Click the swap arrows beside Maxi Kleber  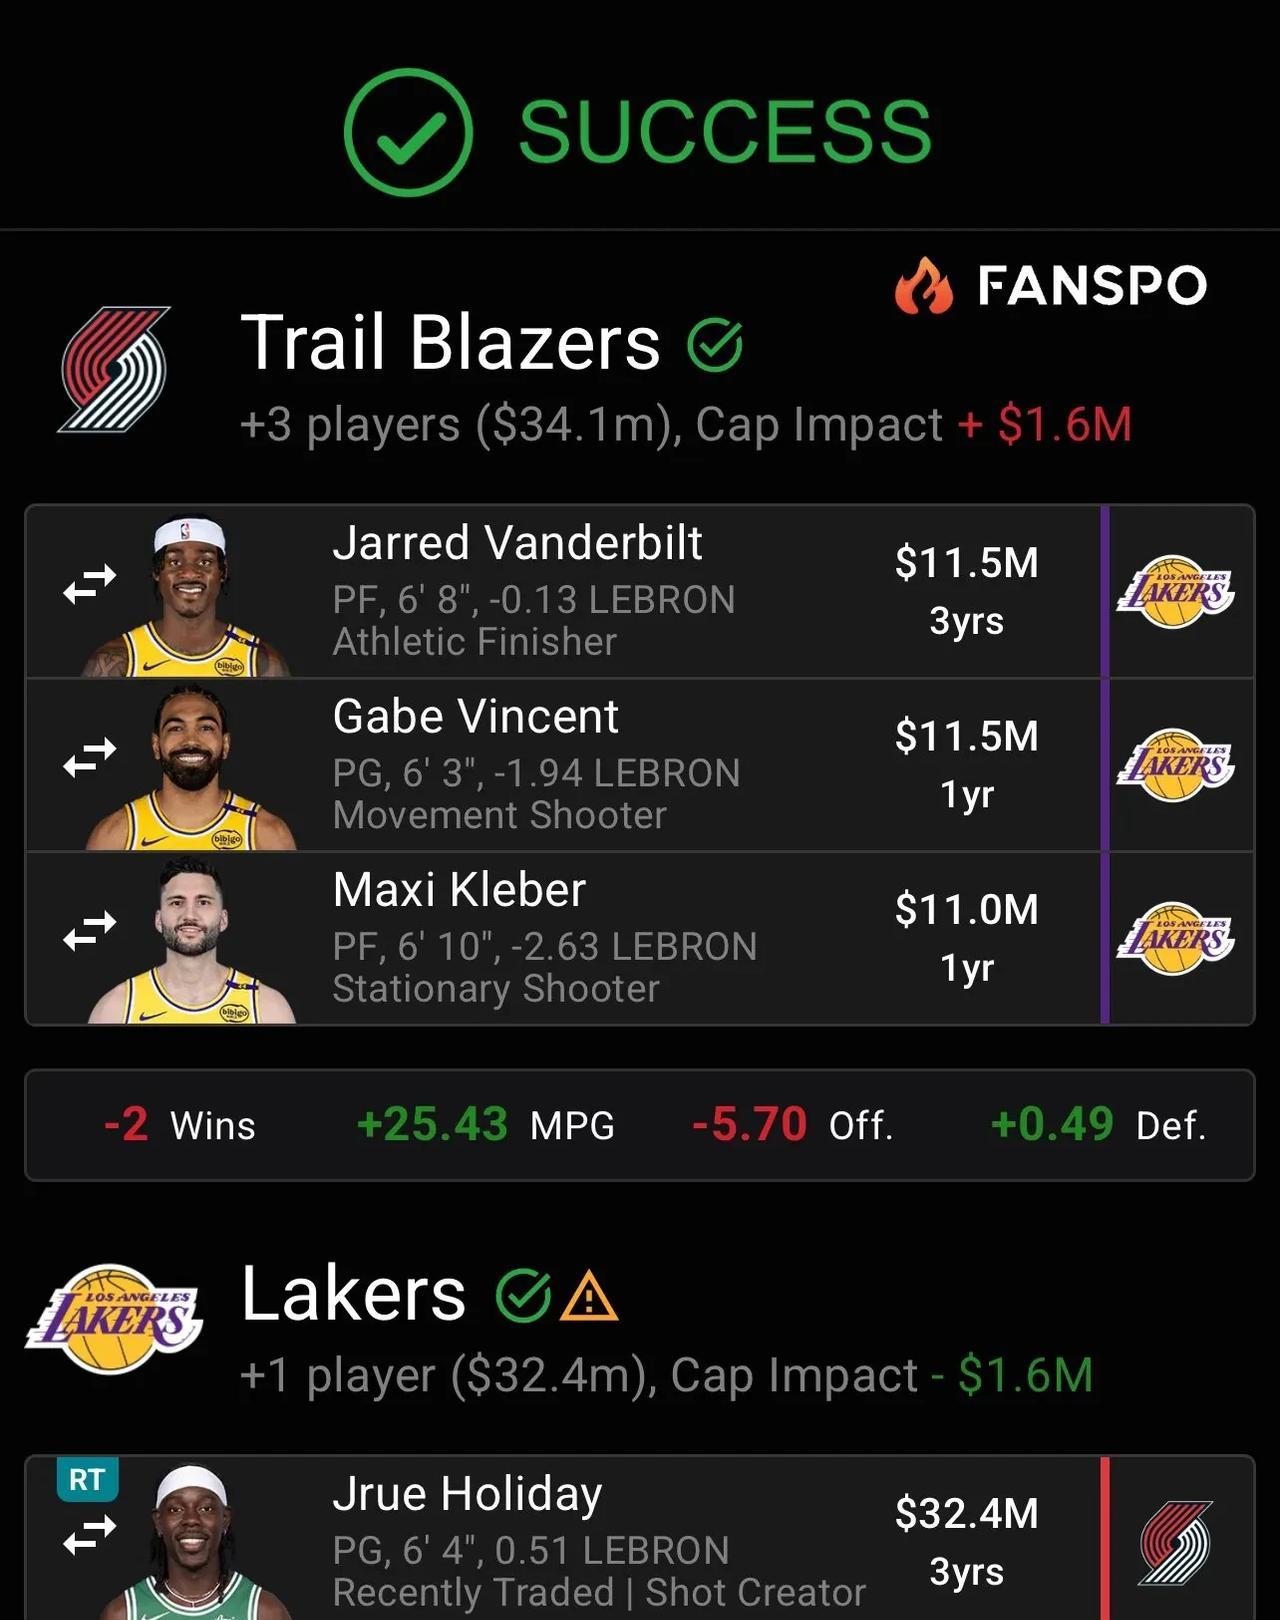click(90, 931)
